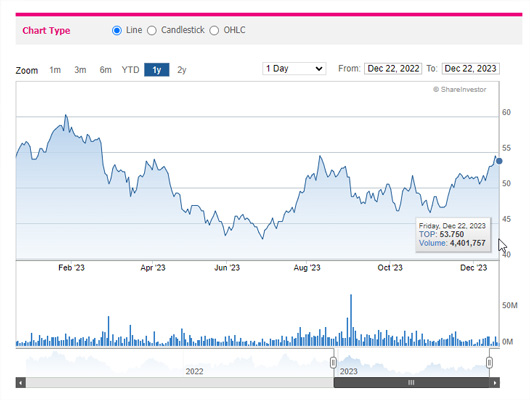This screenshot has height=400, width=530.
Task: Open the 1 Day interval dropdown
Action: point(294,69)
